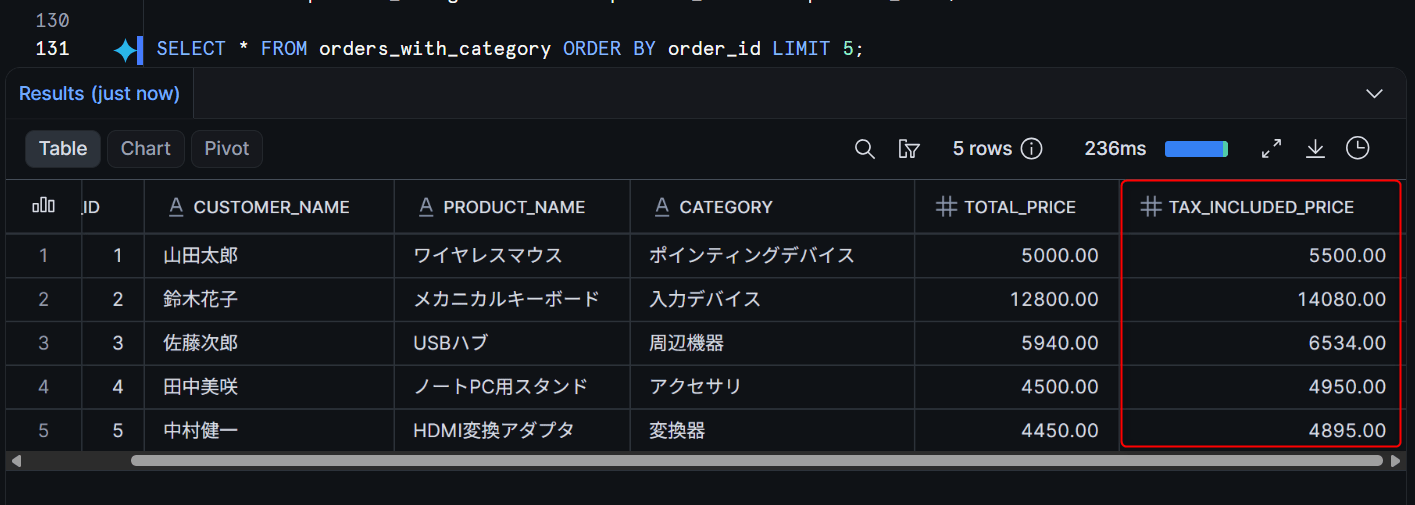Sort by the CATEGORY column header
The height and width of the screenshot is (505, 1415).
point(726,207)
